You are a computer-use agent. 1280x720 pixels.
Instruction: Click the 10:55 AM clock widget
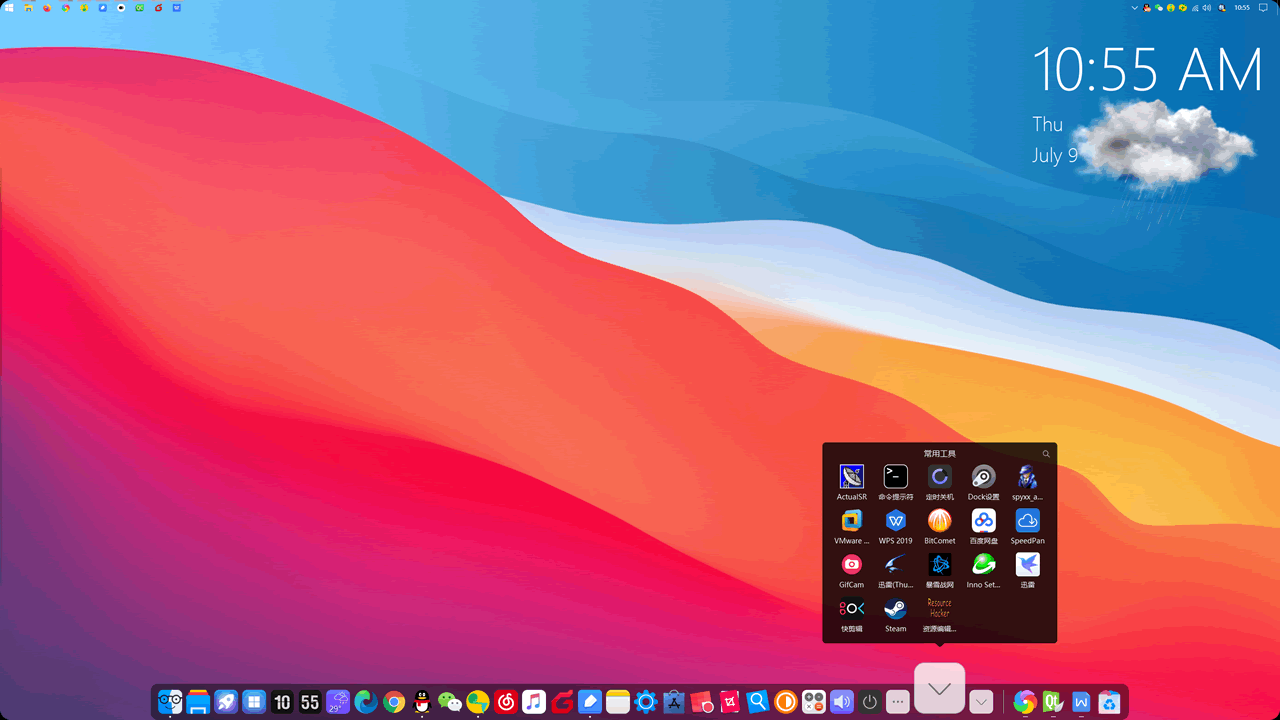pyautogui.click(x=1146, y=72)
